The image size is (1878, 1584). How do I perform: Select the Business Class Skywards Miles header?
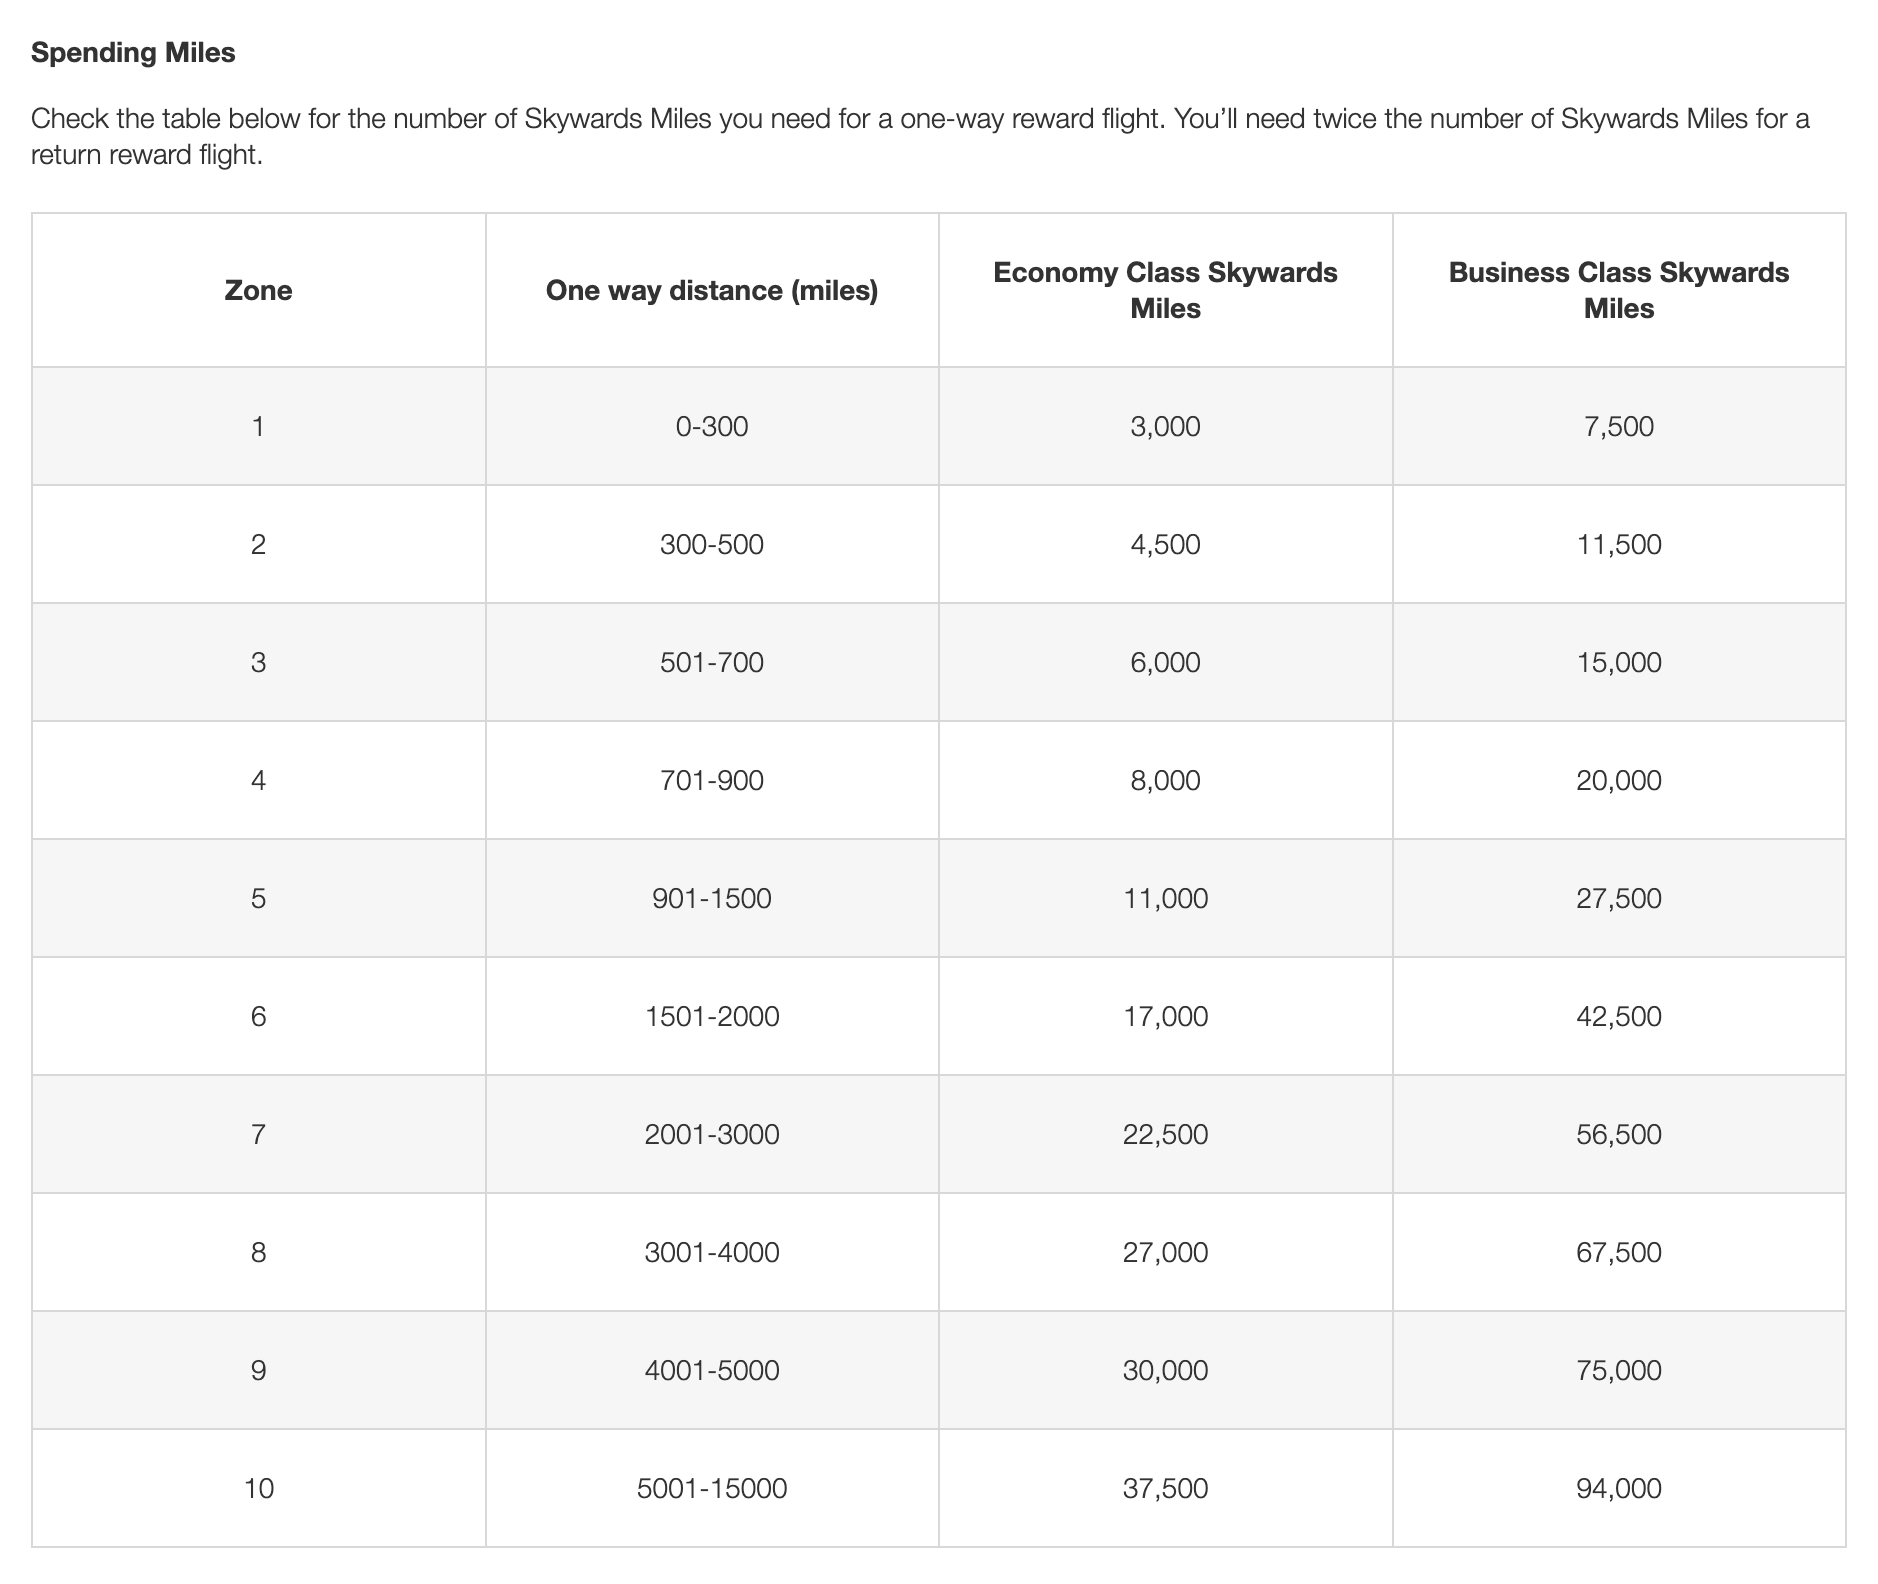[1620, 290]
